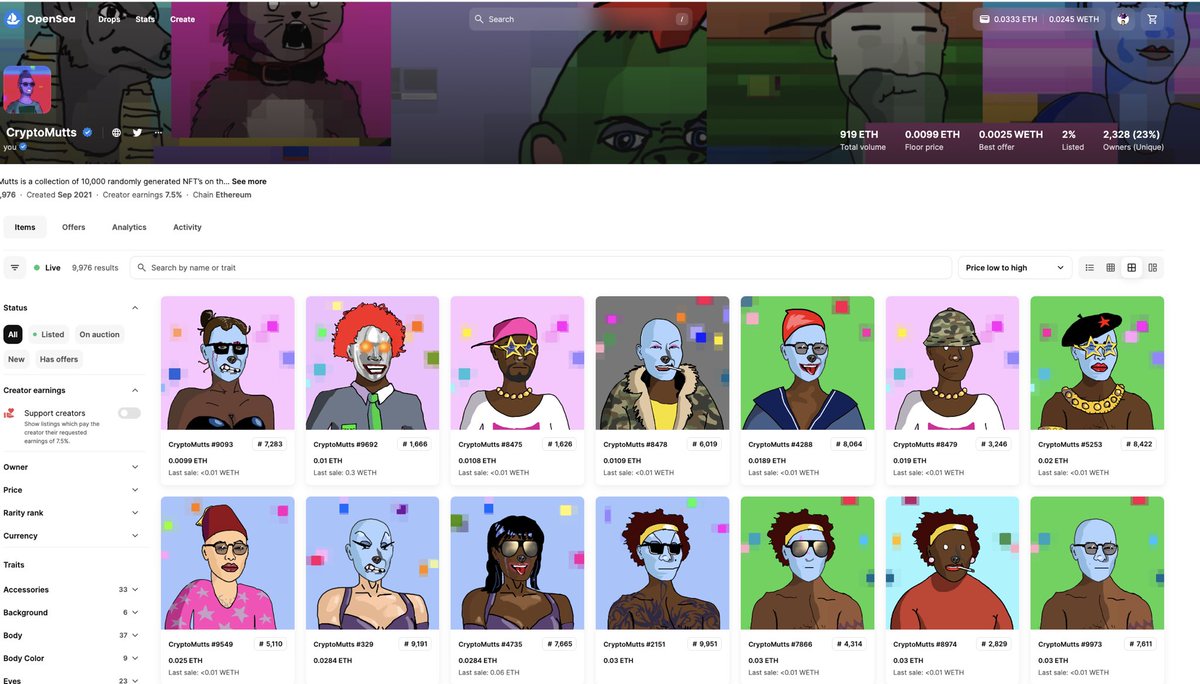The width and height of the screenshot is (1200, 684).
Task: Open CryptoMutts #9093 title link
Action: [201, 444]
